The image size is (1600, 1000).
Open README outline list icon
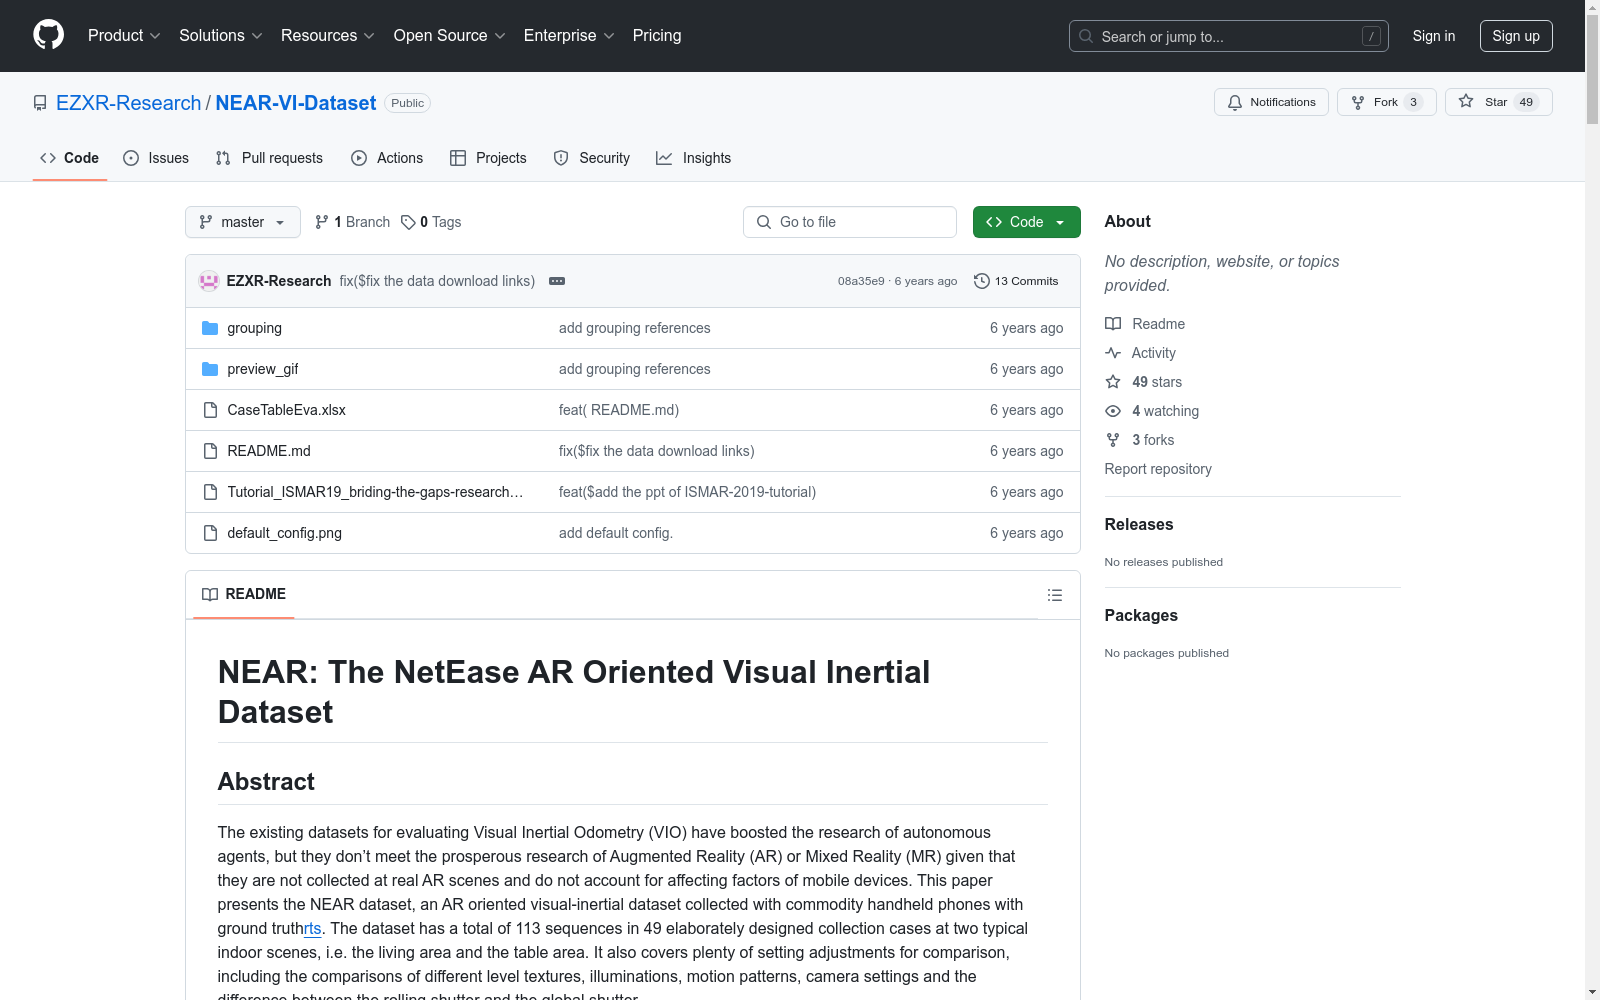(1055, 595)
